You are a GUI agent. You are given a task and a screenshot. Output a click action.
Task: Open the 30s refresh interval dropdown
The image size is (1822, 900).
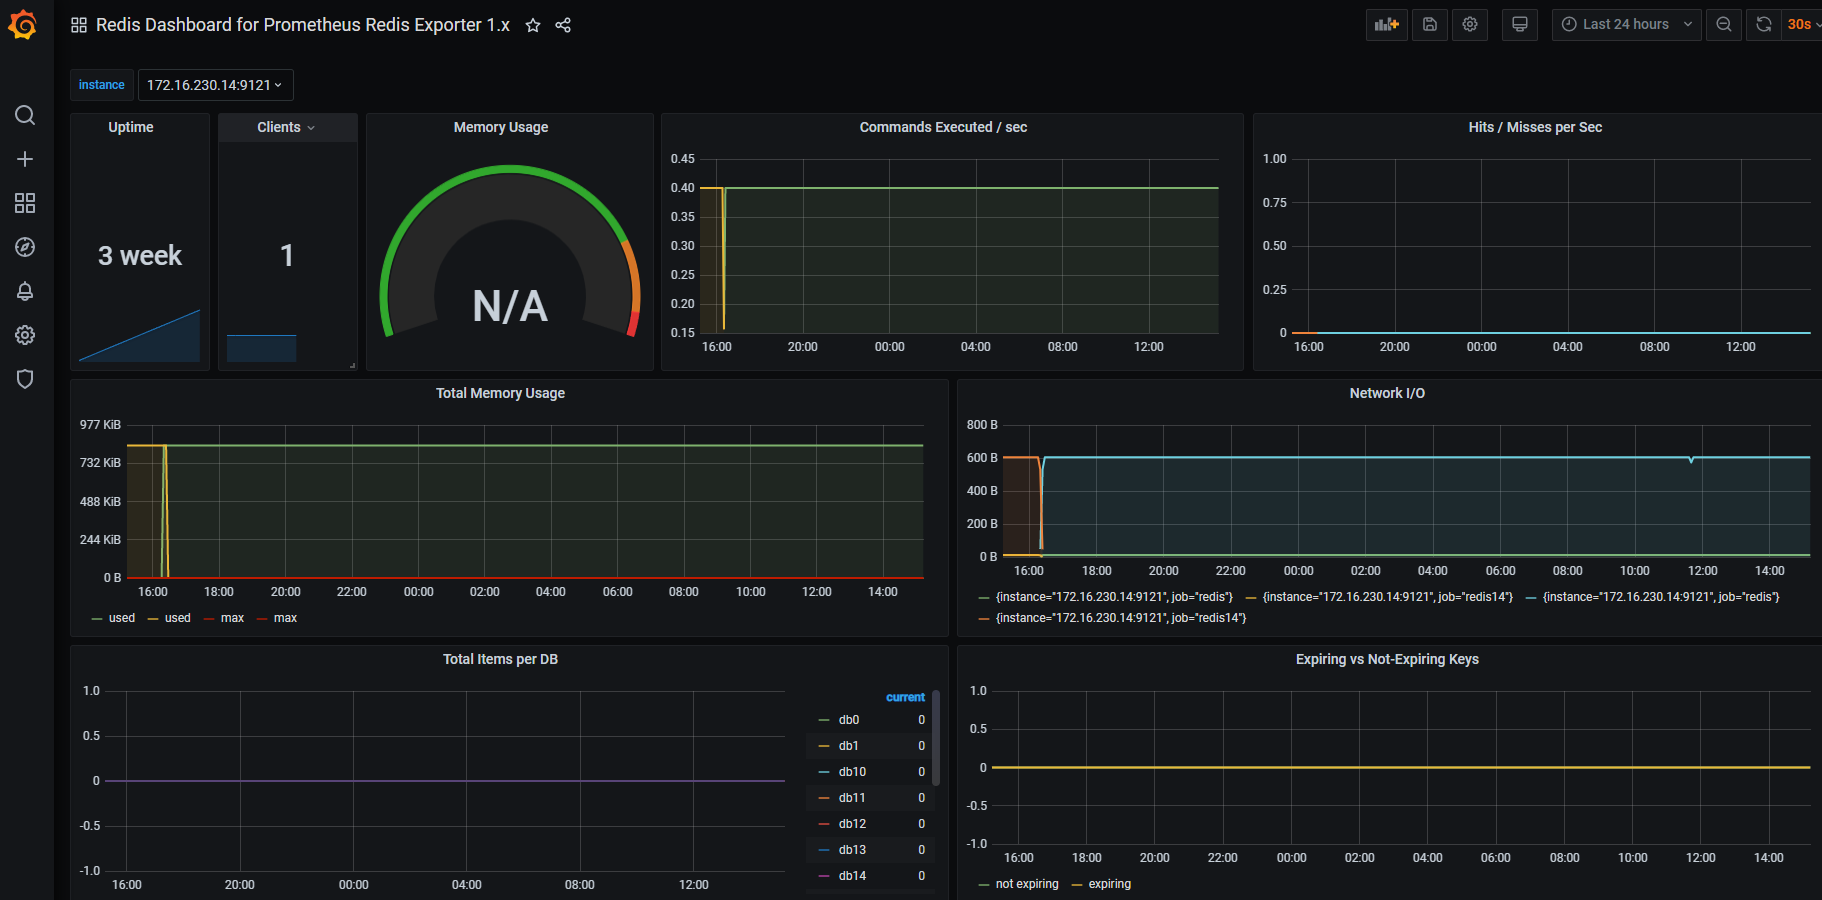(1803, 25)
